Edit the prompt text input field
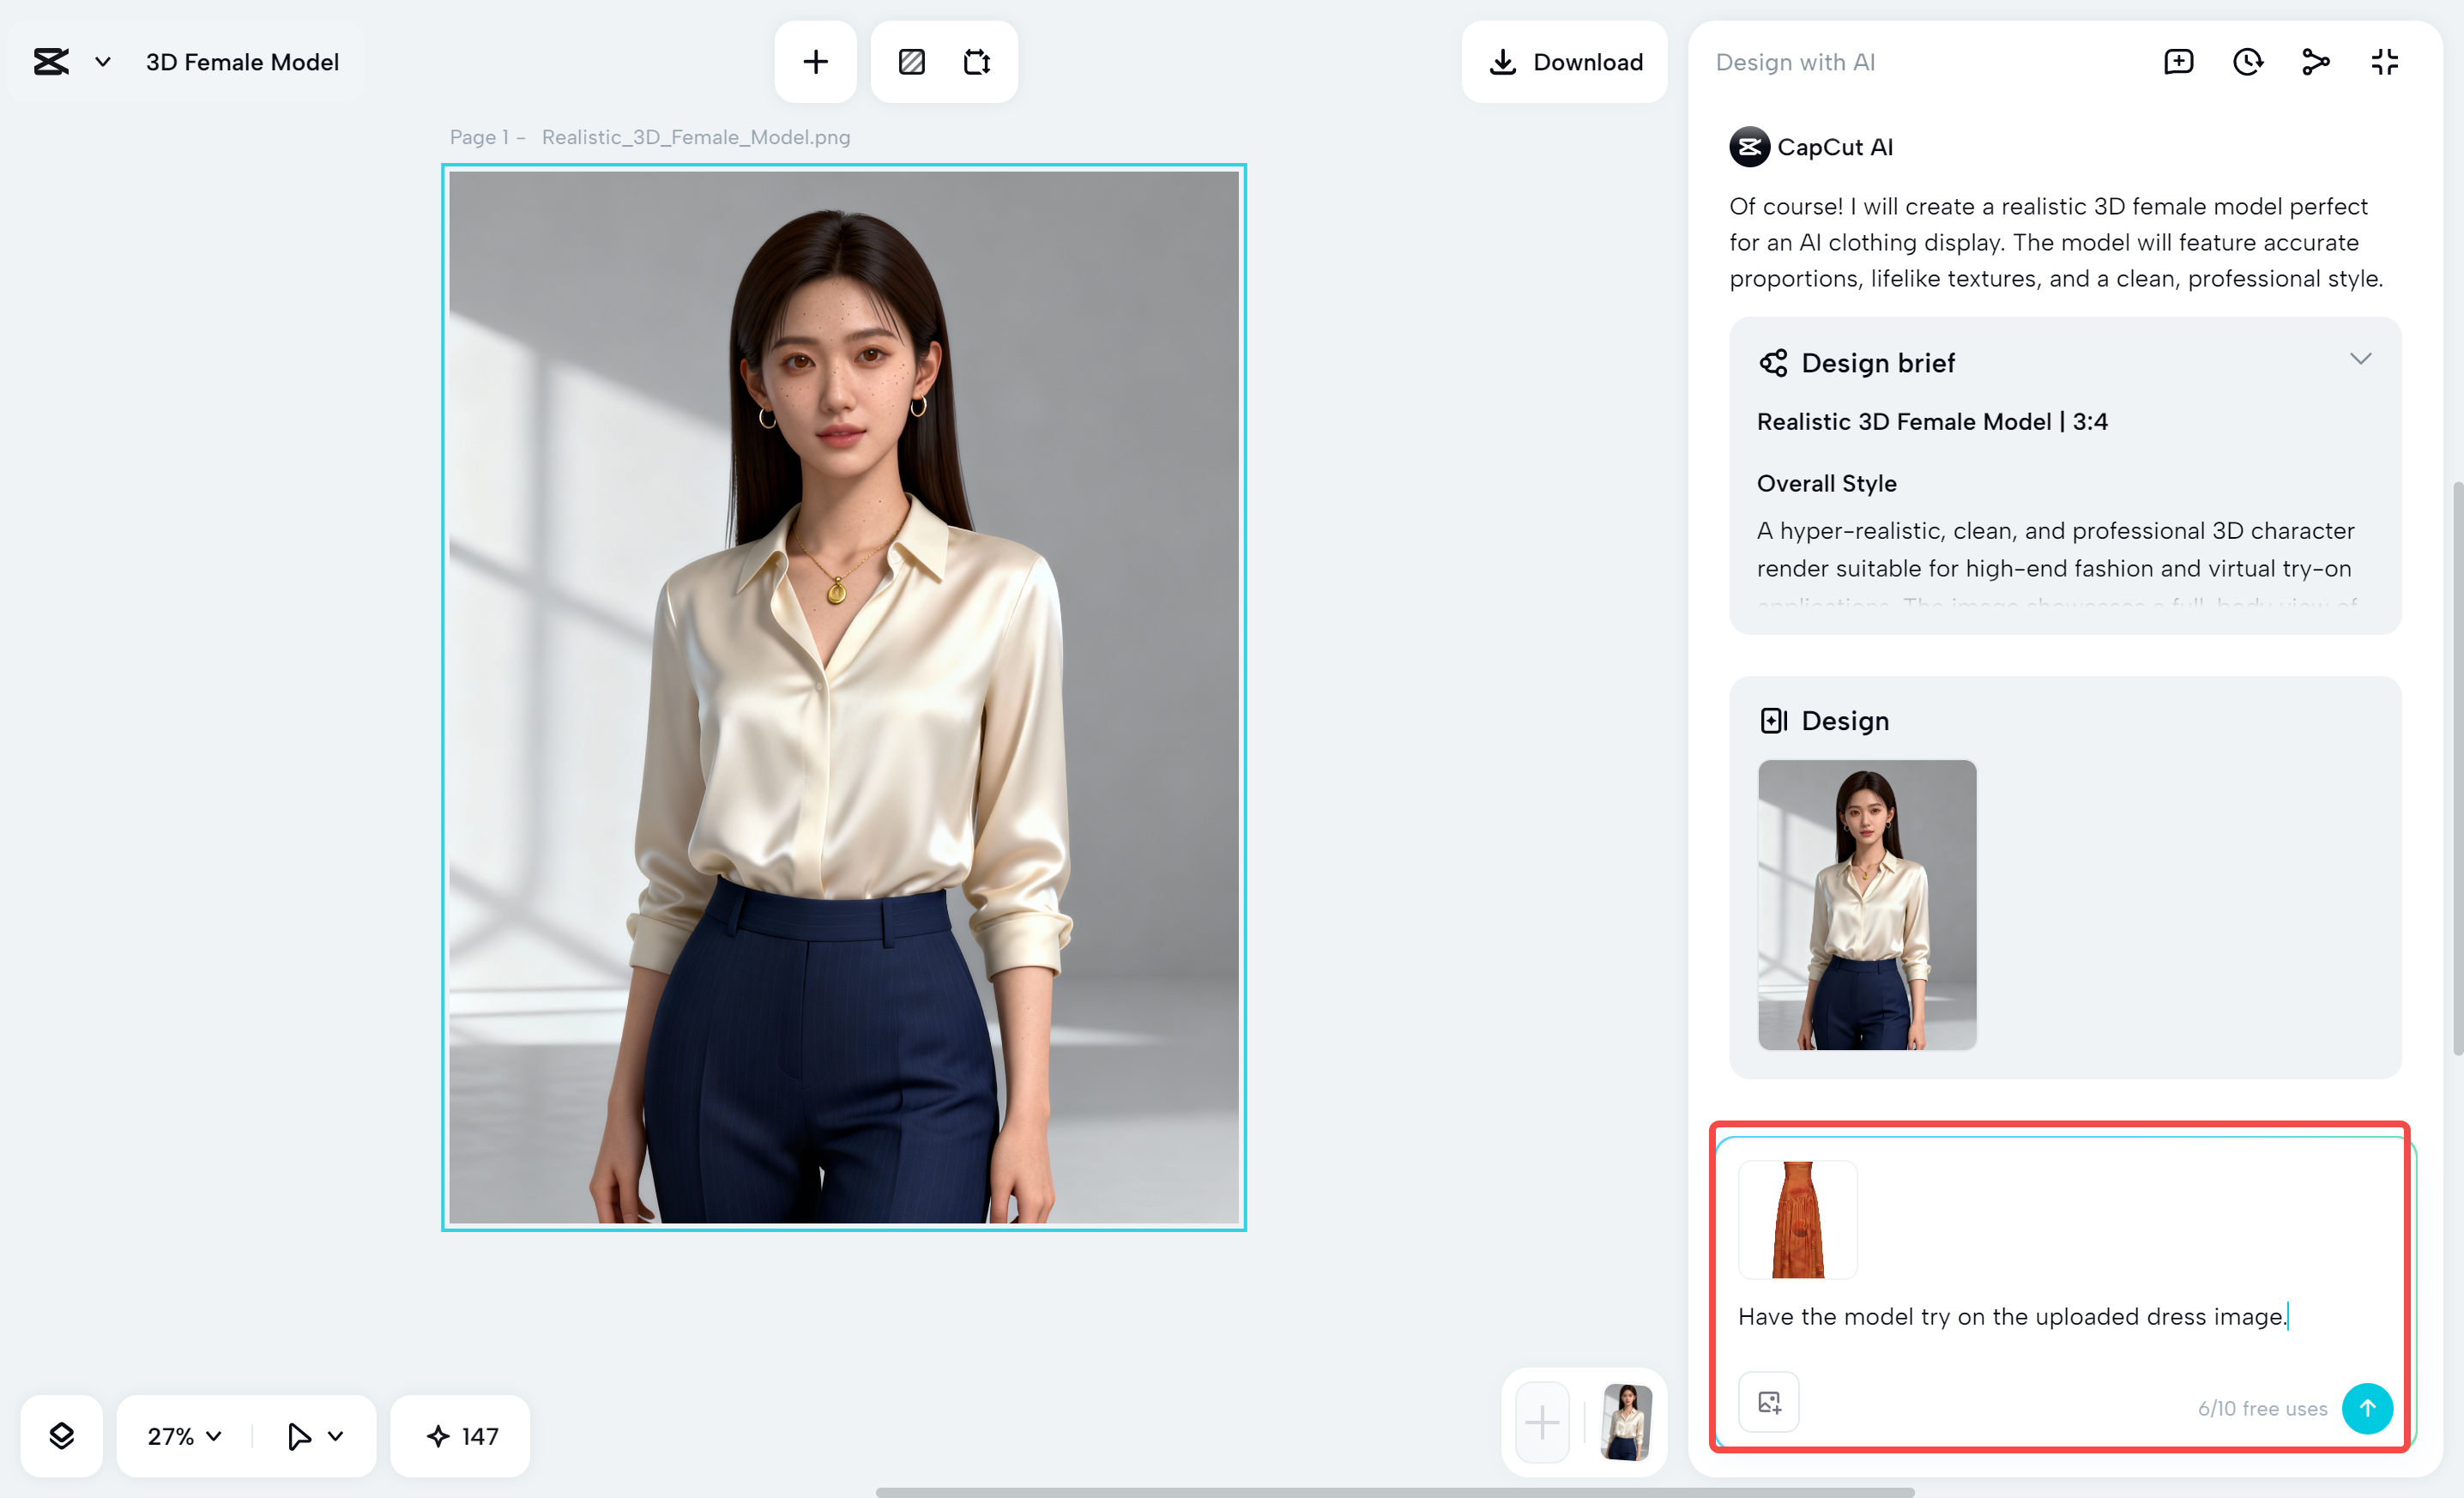2464x1498 pixels. tap(2012, 1317)
